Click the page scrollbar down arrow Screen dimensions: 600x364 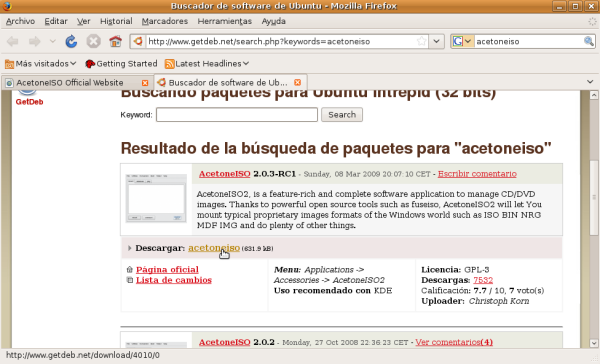coord(594,343)
